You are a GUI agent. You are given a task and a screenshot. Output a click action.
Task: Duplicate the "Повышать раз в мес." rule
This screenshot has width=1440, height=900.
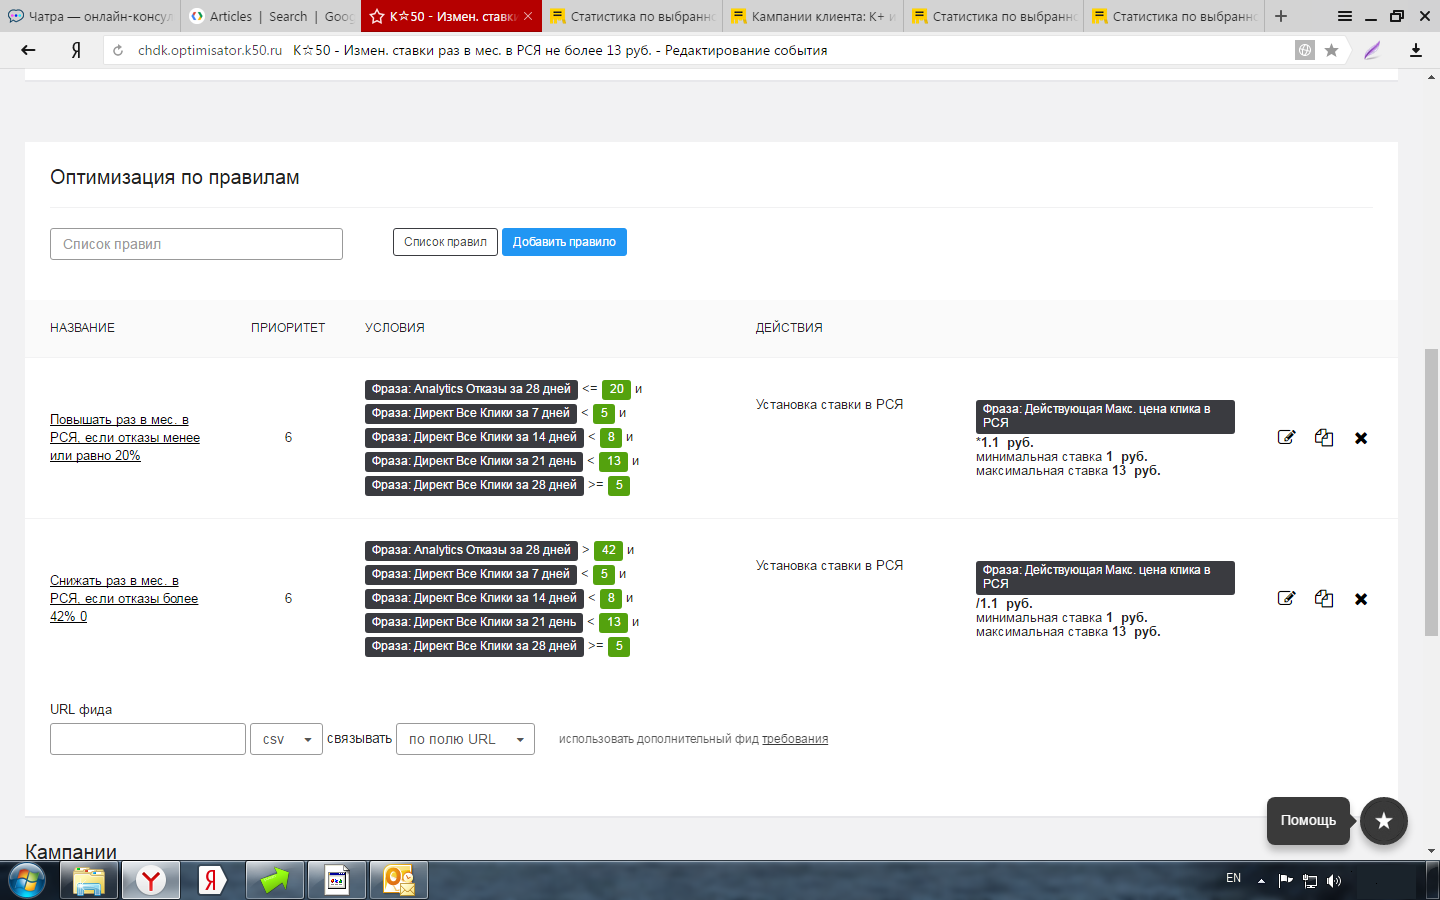(x=1324, y=437)
